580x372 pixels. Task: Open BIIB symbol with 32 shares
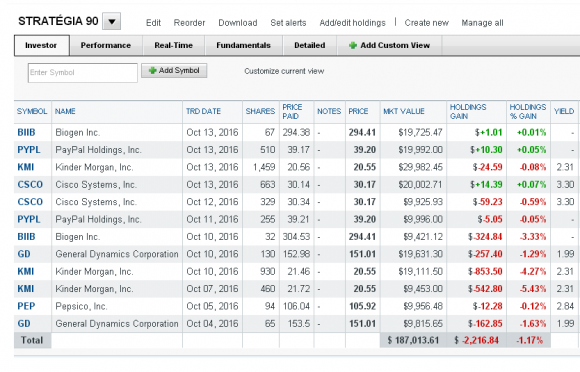pyautogui.click(x=26, y=237)
